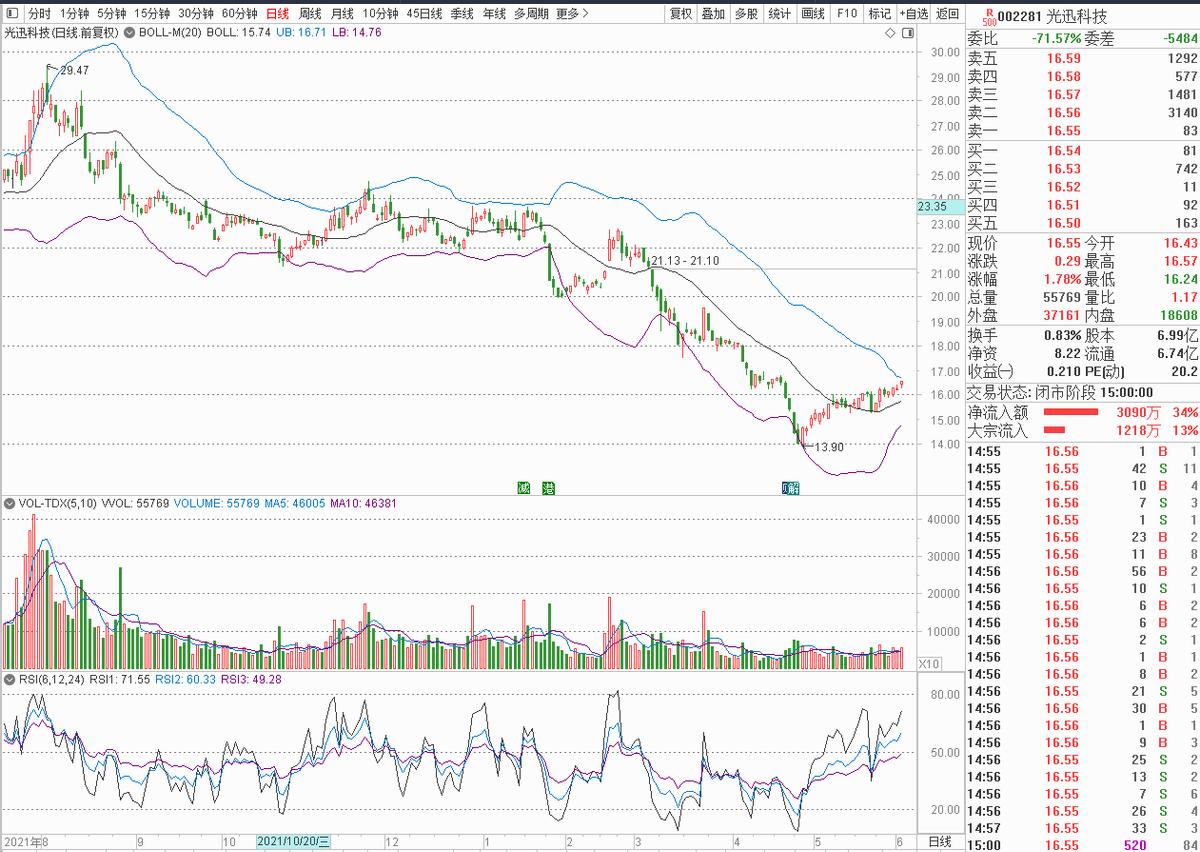Expand the 更多 periods menu

tap(571, 14)
